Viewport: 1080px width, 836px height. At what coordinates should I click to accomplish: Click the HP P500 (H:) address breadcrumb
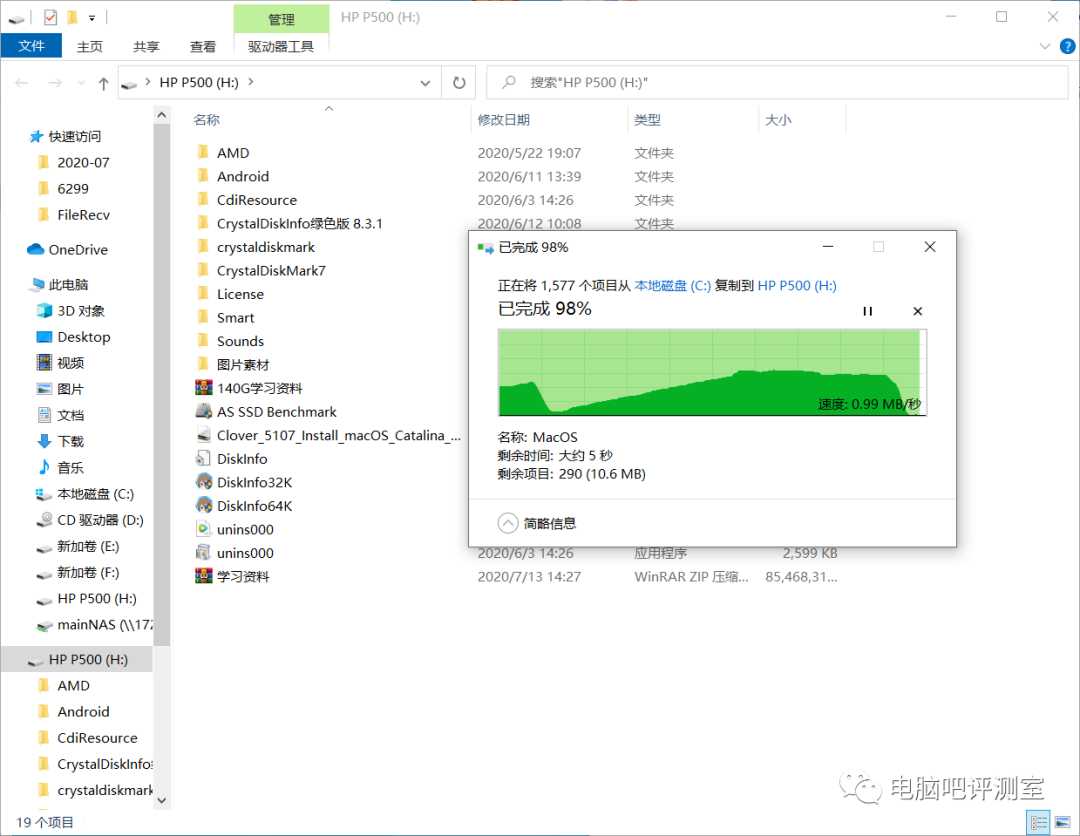[199, 83]
